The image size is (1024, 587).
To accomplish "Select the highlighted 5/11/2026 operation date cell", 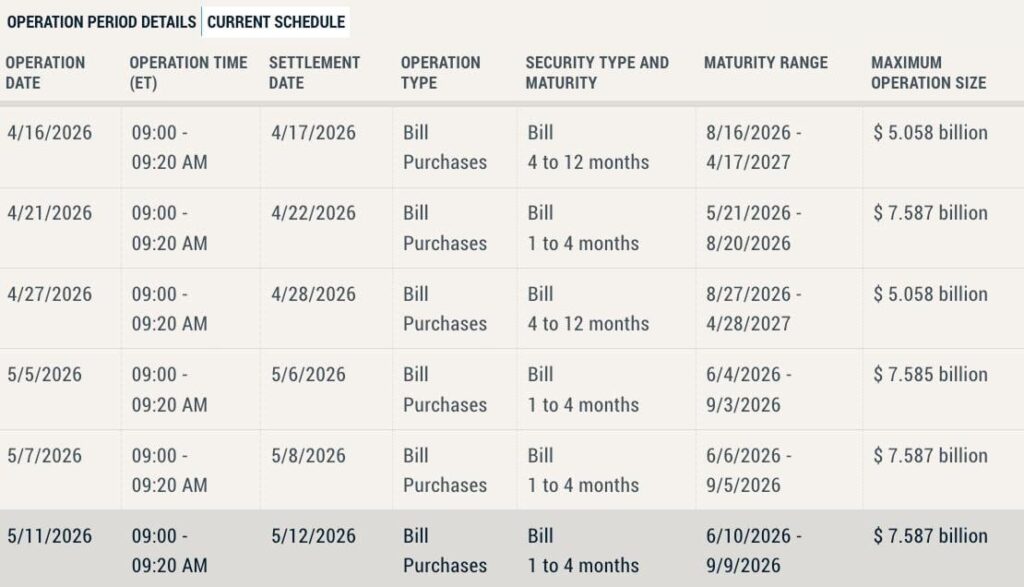I will point(48,536).
